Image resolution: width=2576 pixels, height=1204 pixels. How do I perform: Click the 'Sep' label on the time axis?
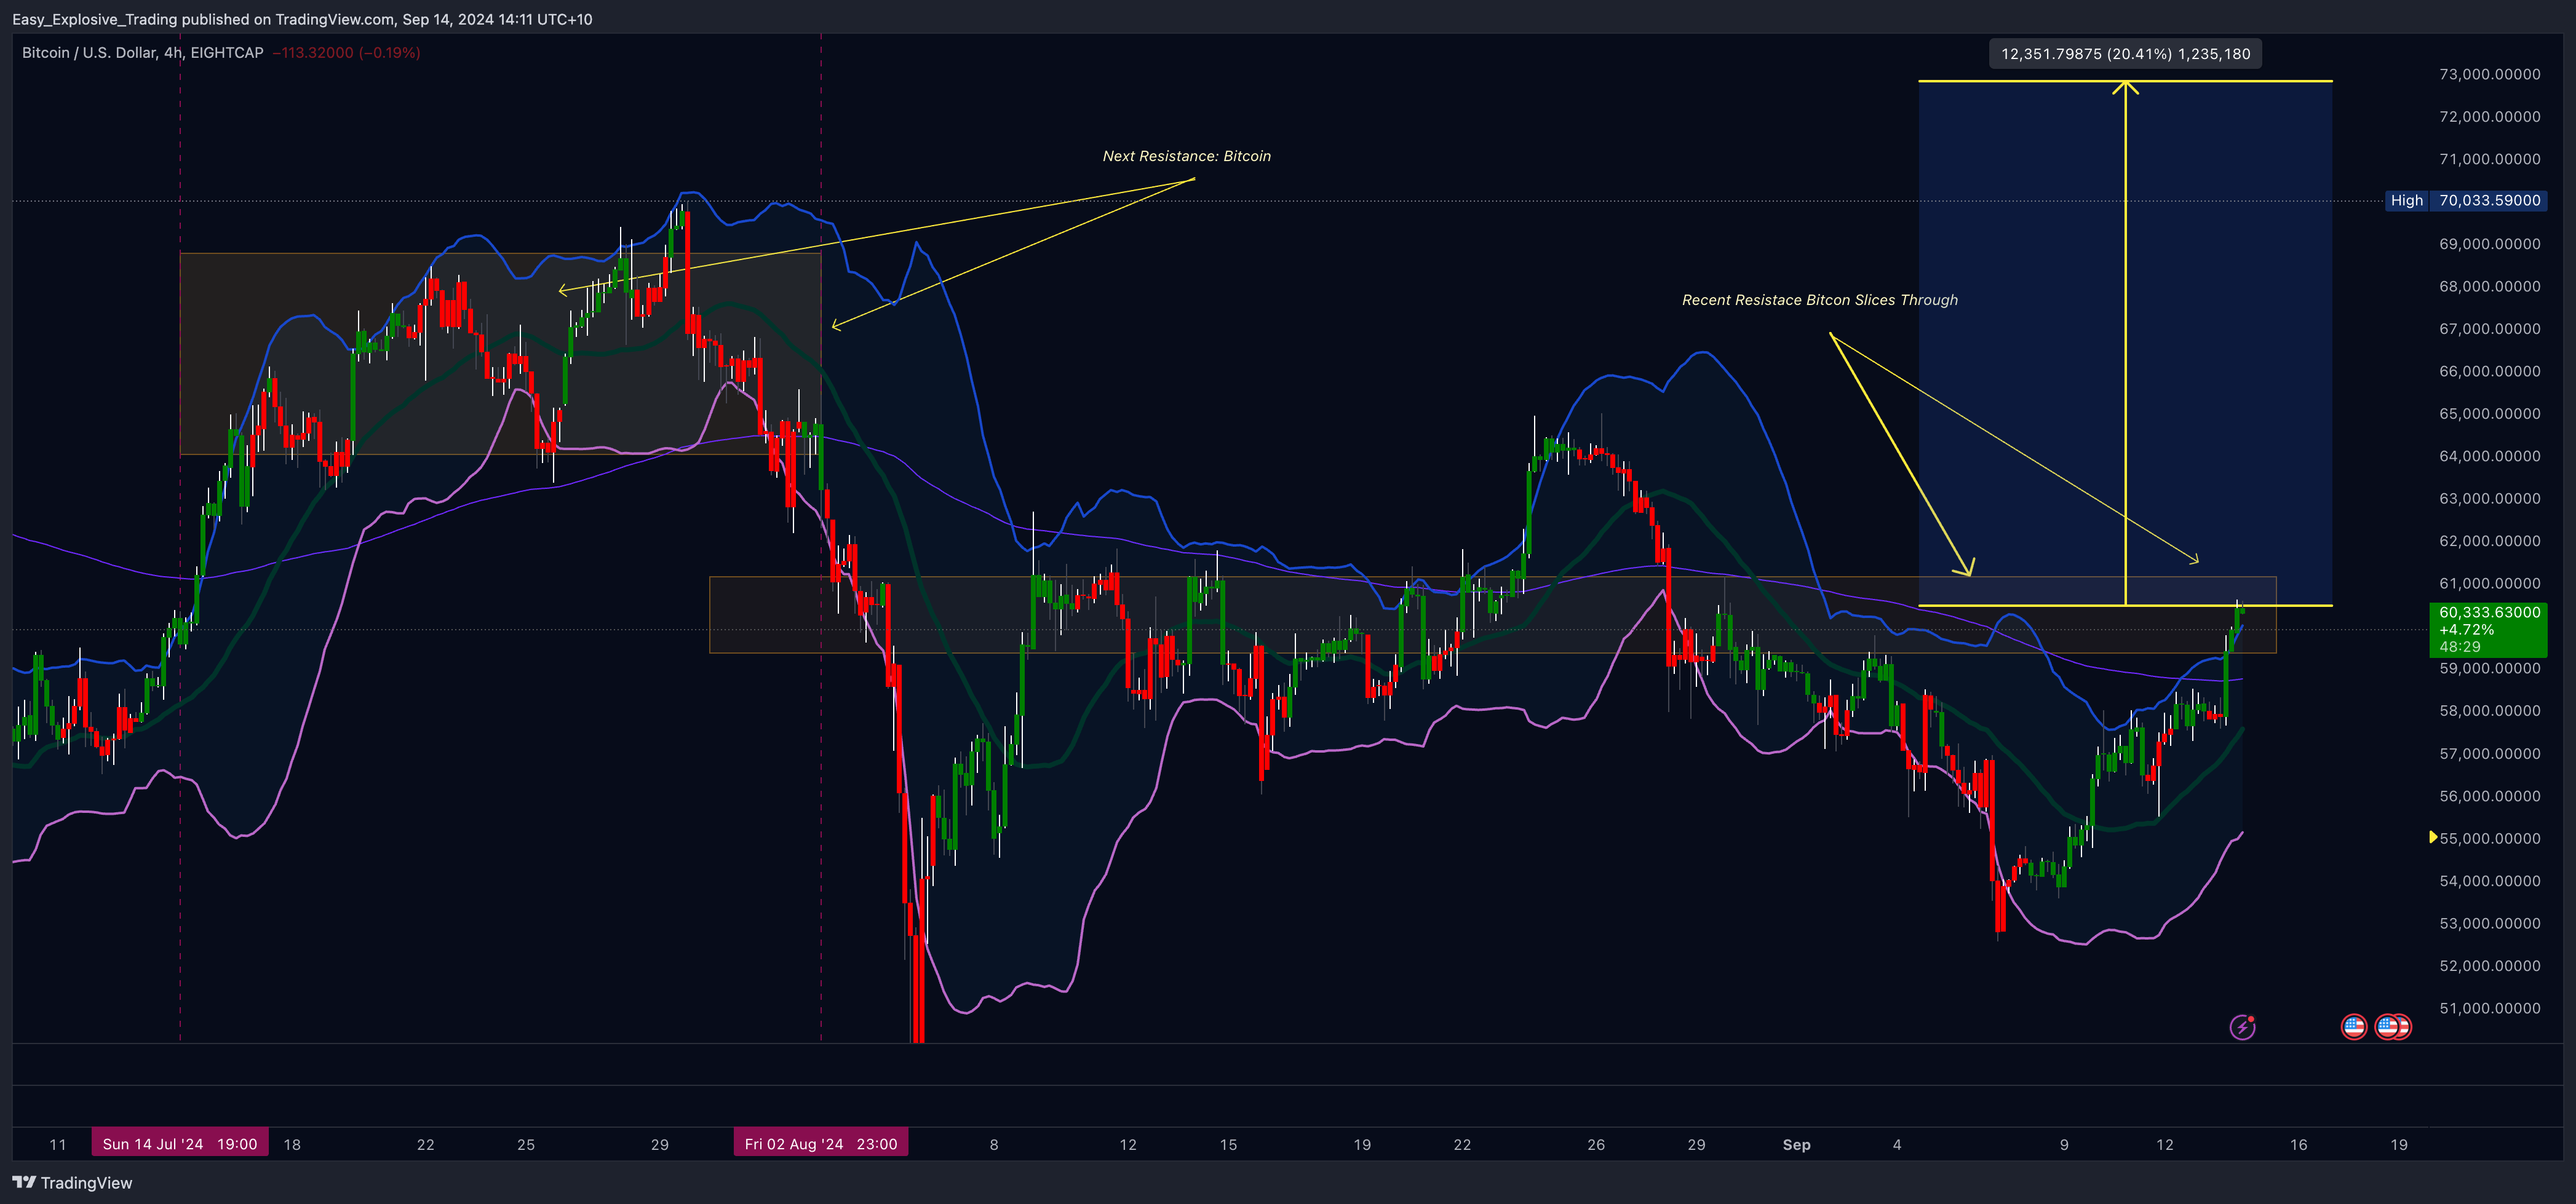pyautogui.click(x=1796, y=1145)
